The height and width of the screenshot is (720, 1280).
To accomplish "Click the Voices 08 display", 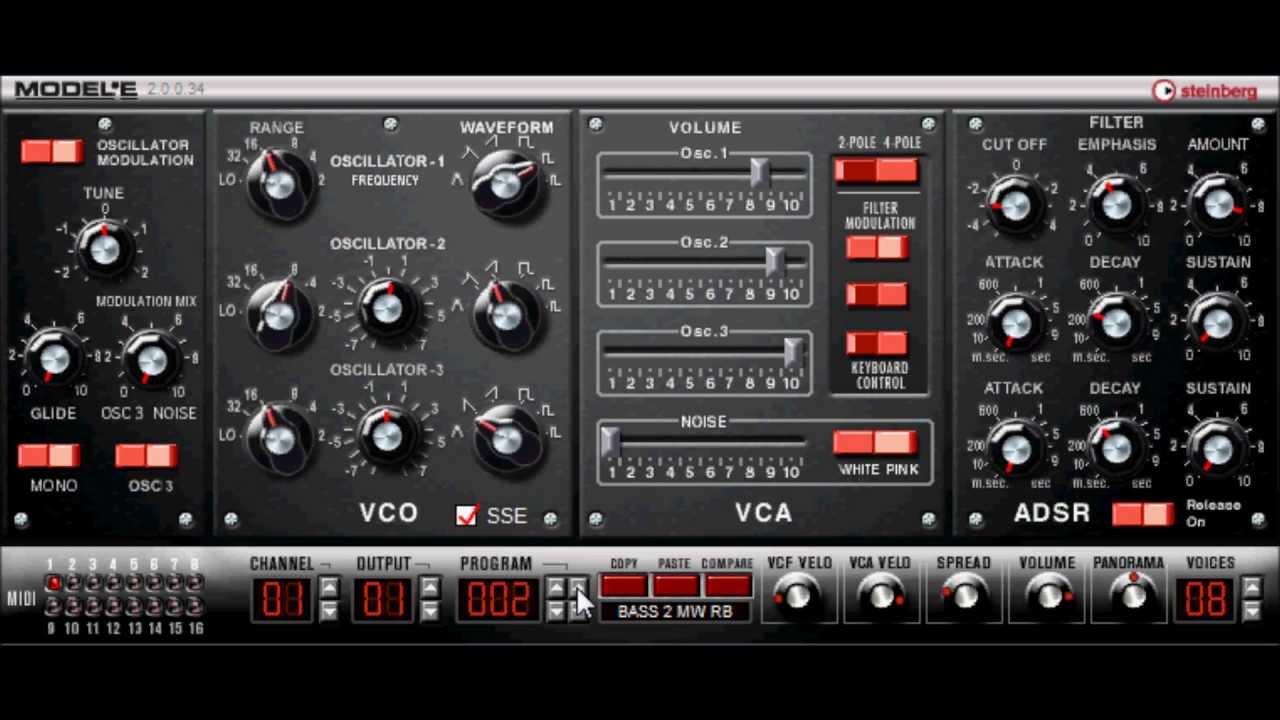I will (x=1205, y=598).
